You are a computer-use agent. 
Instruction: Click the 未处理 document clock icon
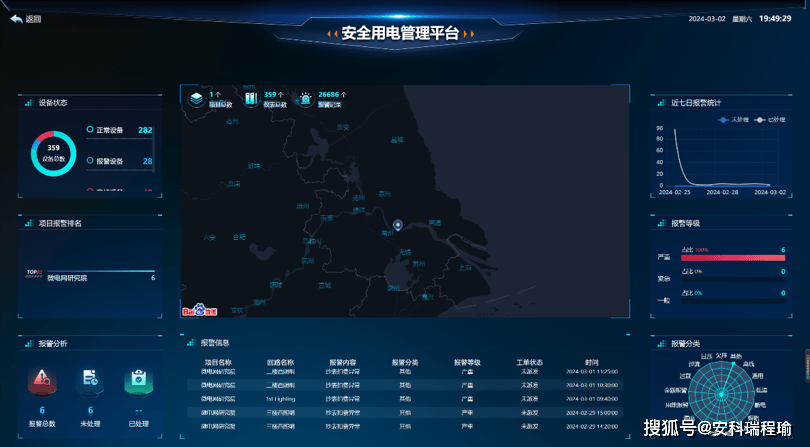[90, 381]
